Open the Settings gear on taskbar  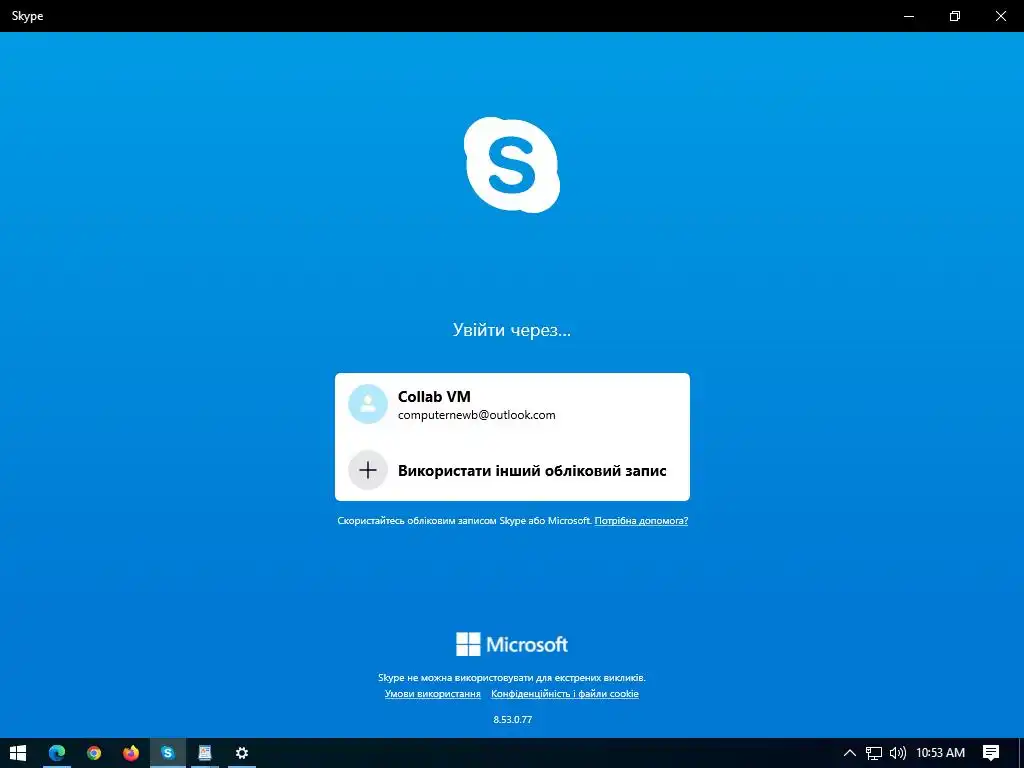coord(242,753)
